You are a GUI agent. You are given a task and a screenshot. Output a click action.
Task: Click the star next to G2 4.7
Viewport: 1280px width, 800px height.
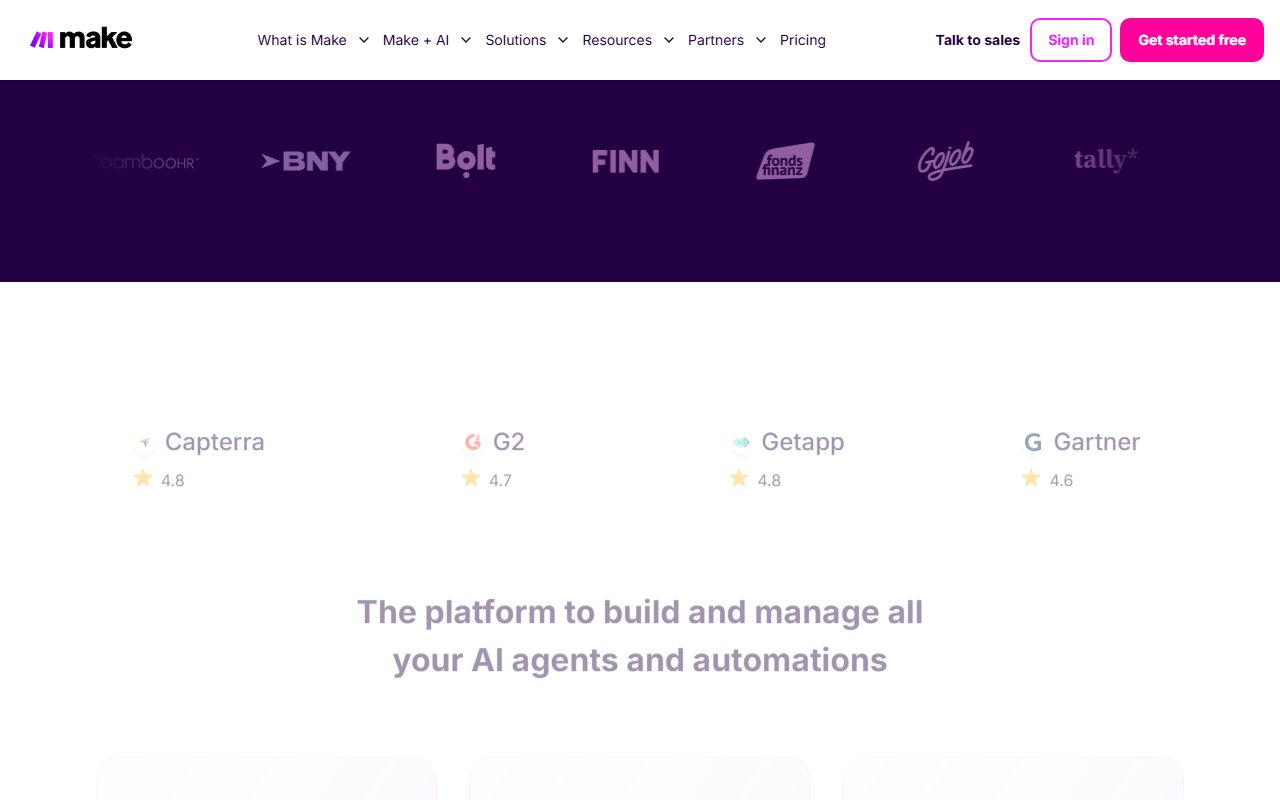(x=471, y=478)
